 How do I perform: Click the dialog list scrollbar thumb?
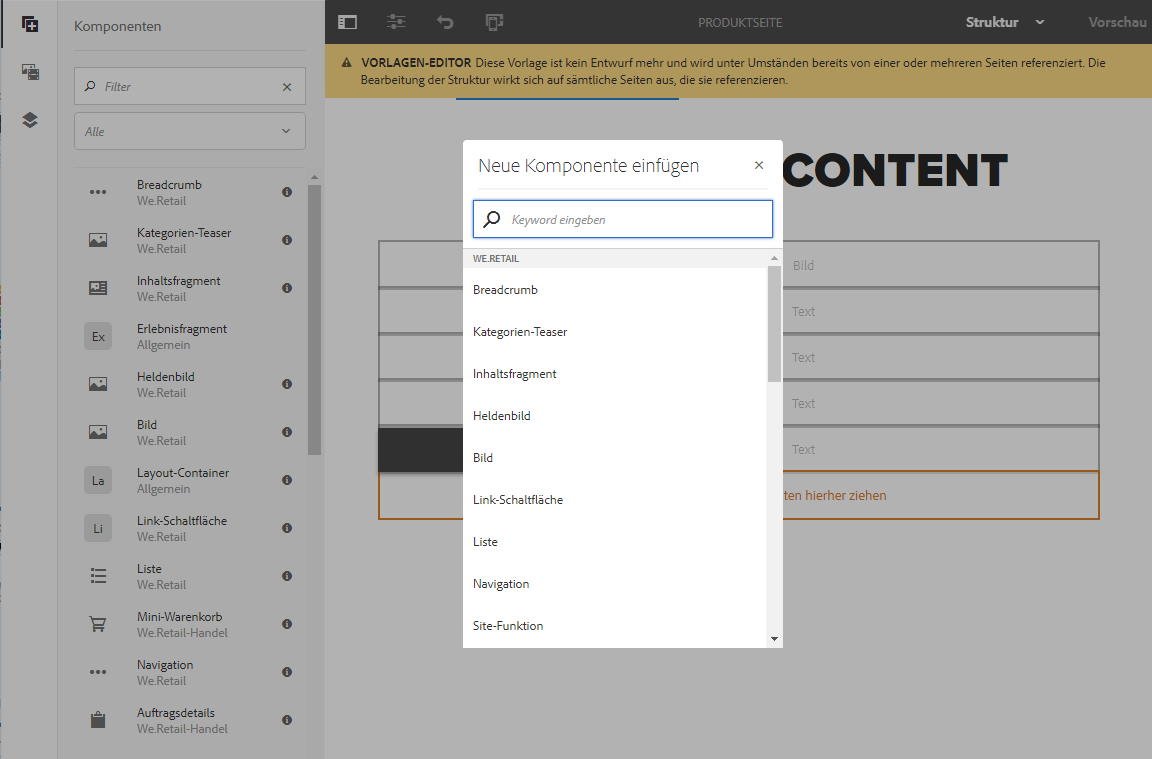pos(774,324)
